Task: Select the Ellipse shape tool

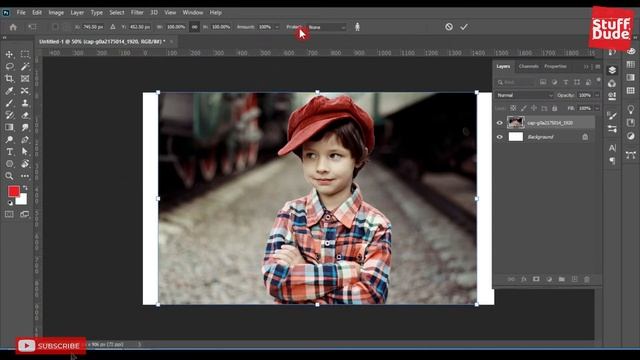Action: (x=9, y=164)
